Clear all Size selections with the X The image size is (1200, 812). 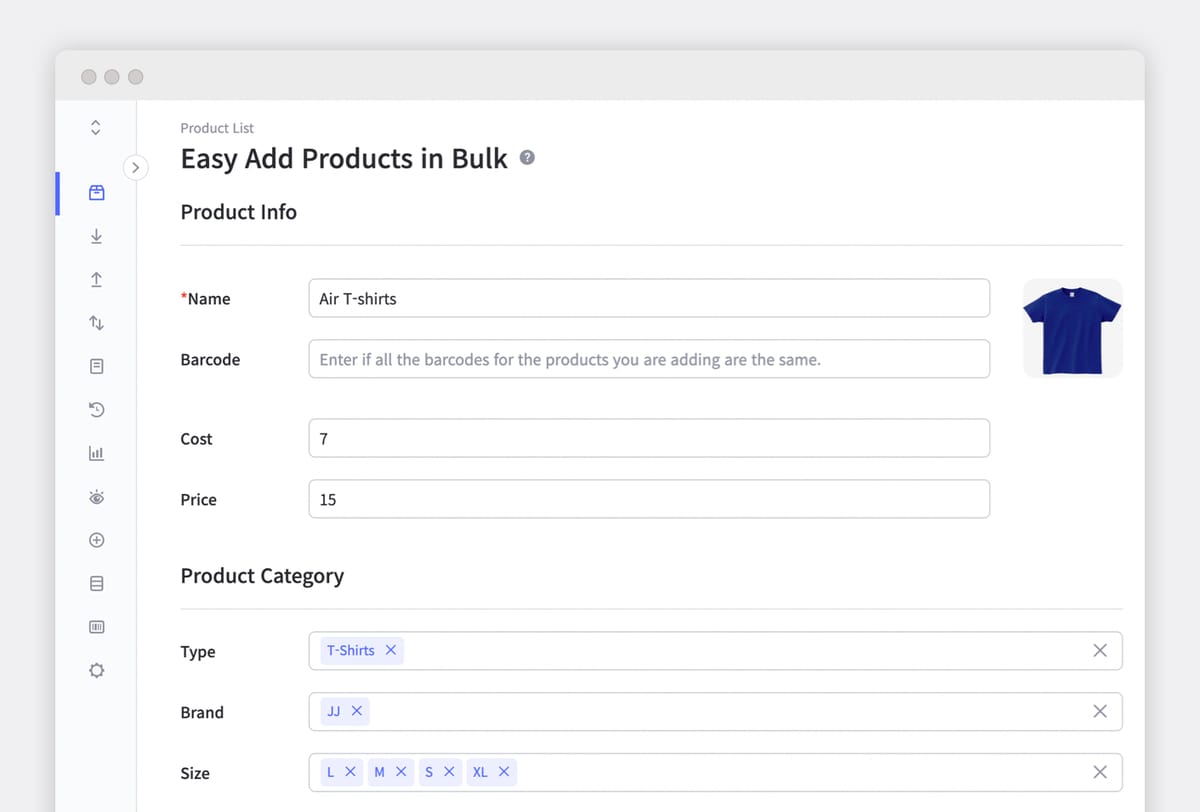pyautogui.click(x=1100, y=772)
